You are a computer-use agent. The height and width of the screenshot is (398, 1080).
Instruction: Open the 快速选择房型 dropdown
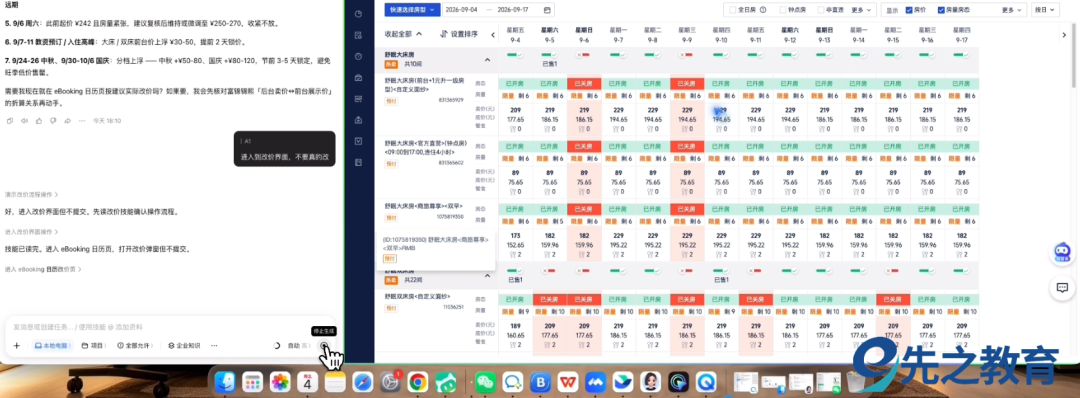412,10
